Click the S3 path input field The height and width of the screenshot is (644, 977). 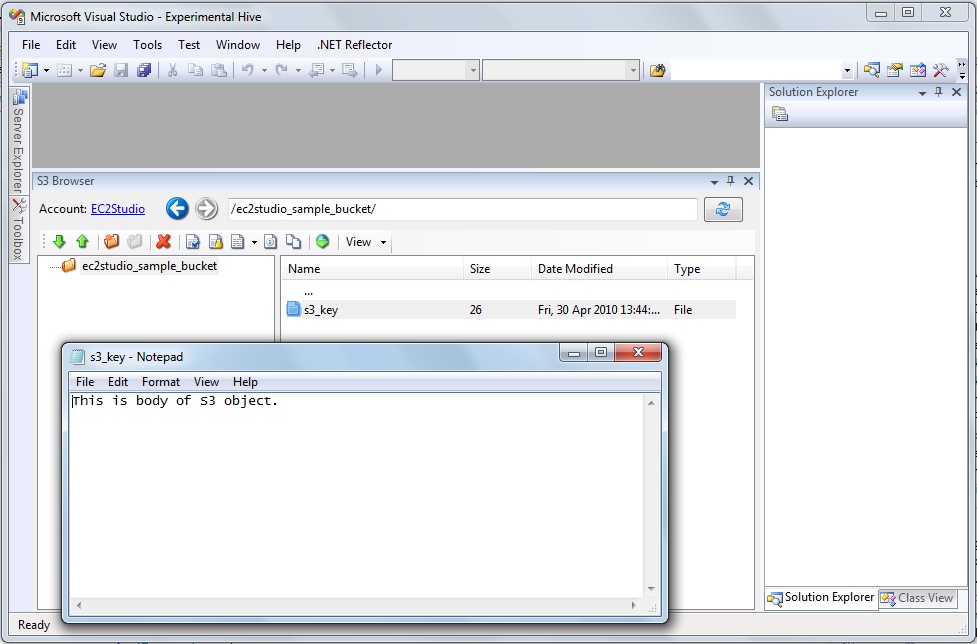pyautogui.click(x=463, y=209)
